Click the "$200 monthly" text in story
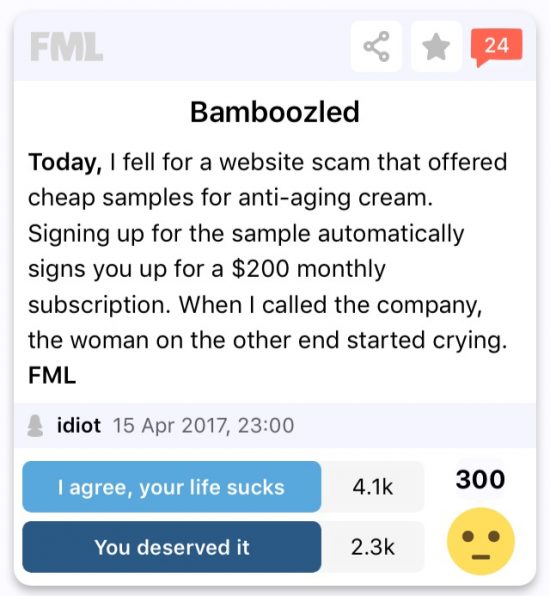550x596 pixels. coord(309,269)
